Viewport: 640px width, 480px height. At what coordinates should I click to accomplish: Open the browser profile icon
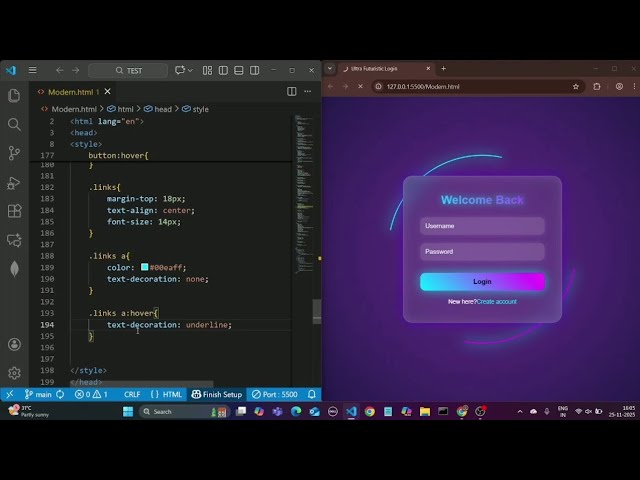click(x=619, y=87)
